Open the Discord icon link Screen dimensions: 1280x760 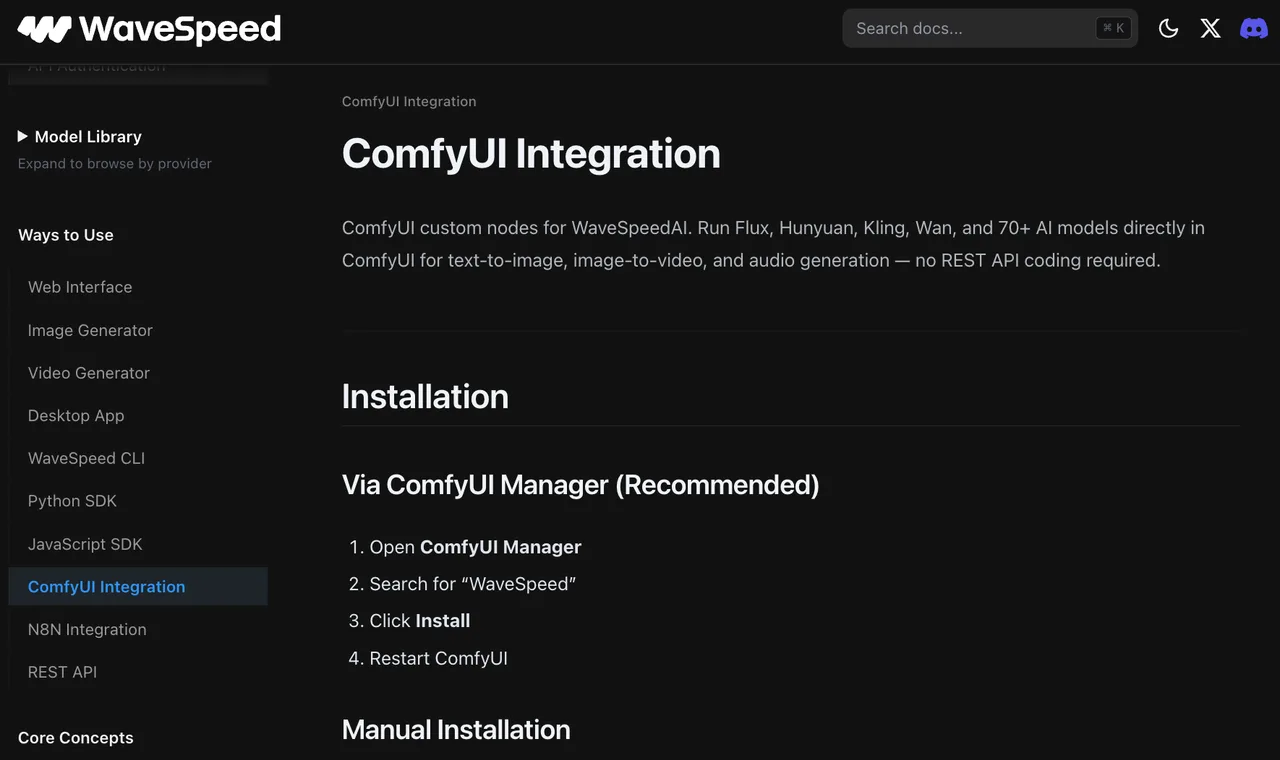tap(1254, 28)
